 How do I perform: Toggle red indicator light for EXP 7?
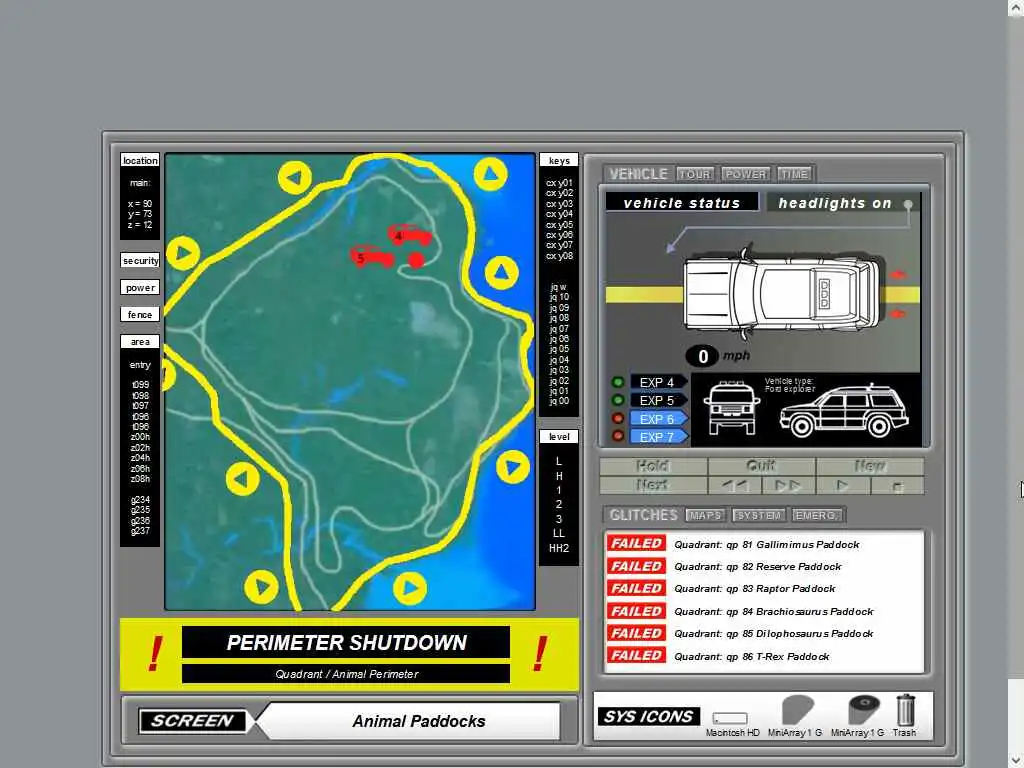(x=617, y=436)
